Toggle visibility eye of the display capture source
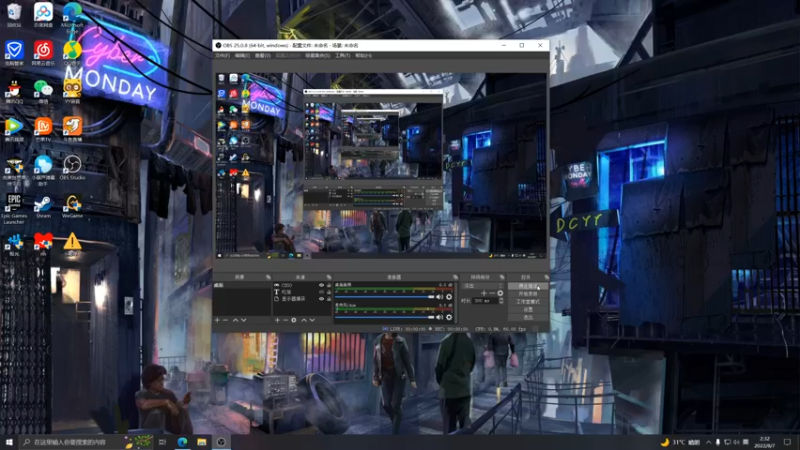 click(321, 298)
